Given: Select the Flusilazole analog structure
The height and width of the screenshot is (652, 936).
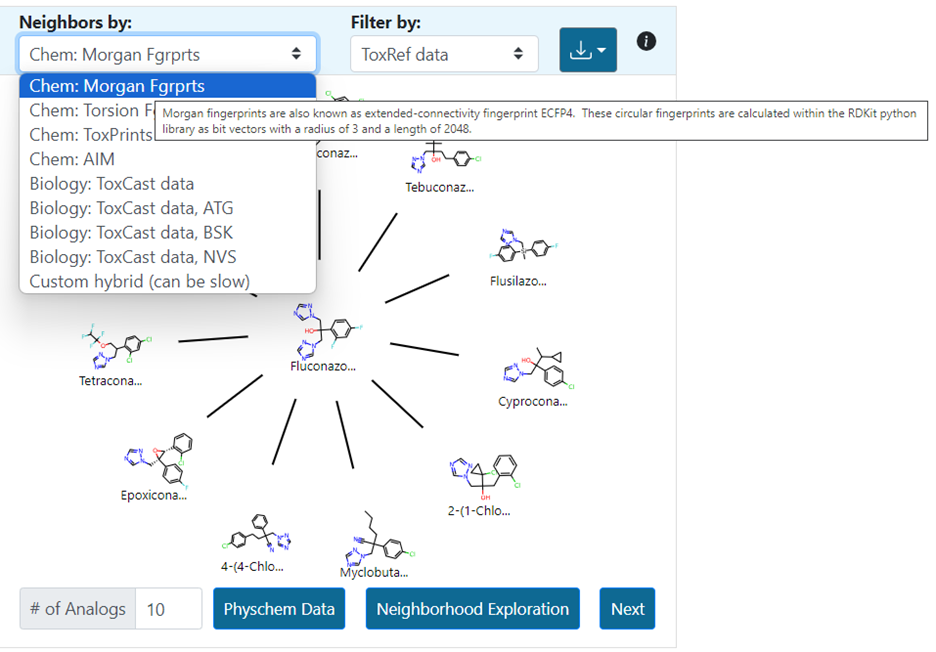Looking at the screenshot, I should [522, 246].
